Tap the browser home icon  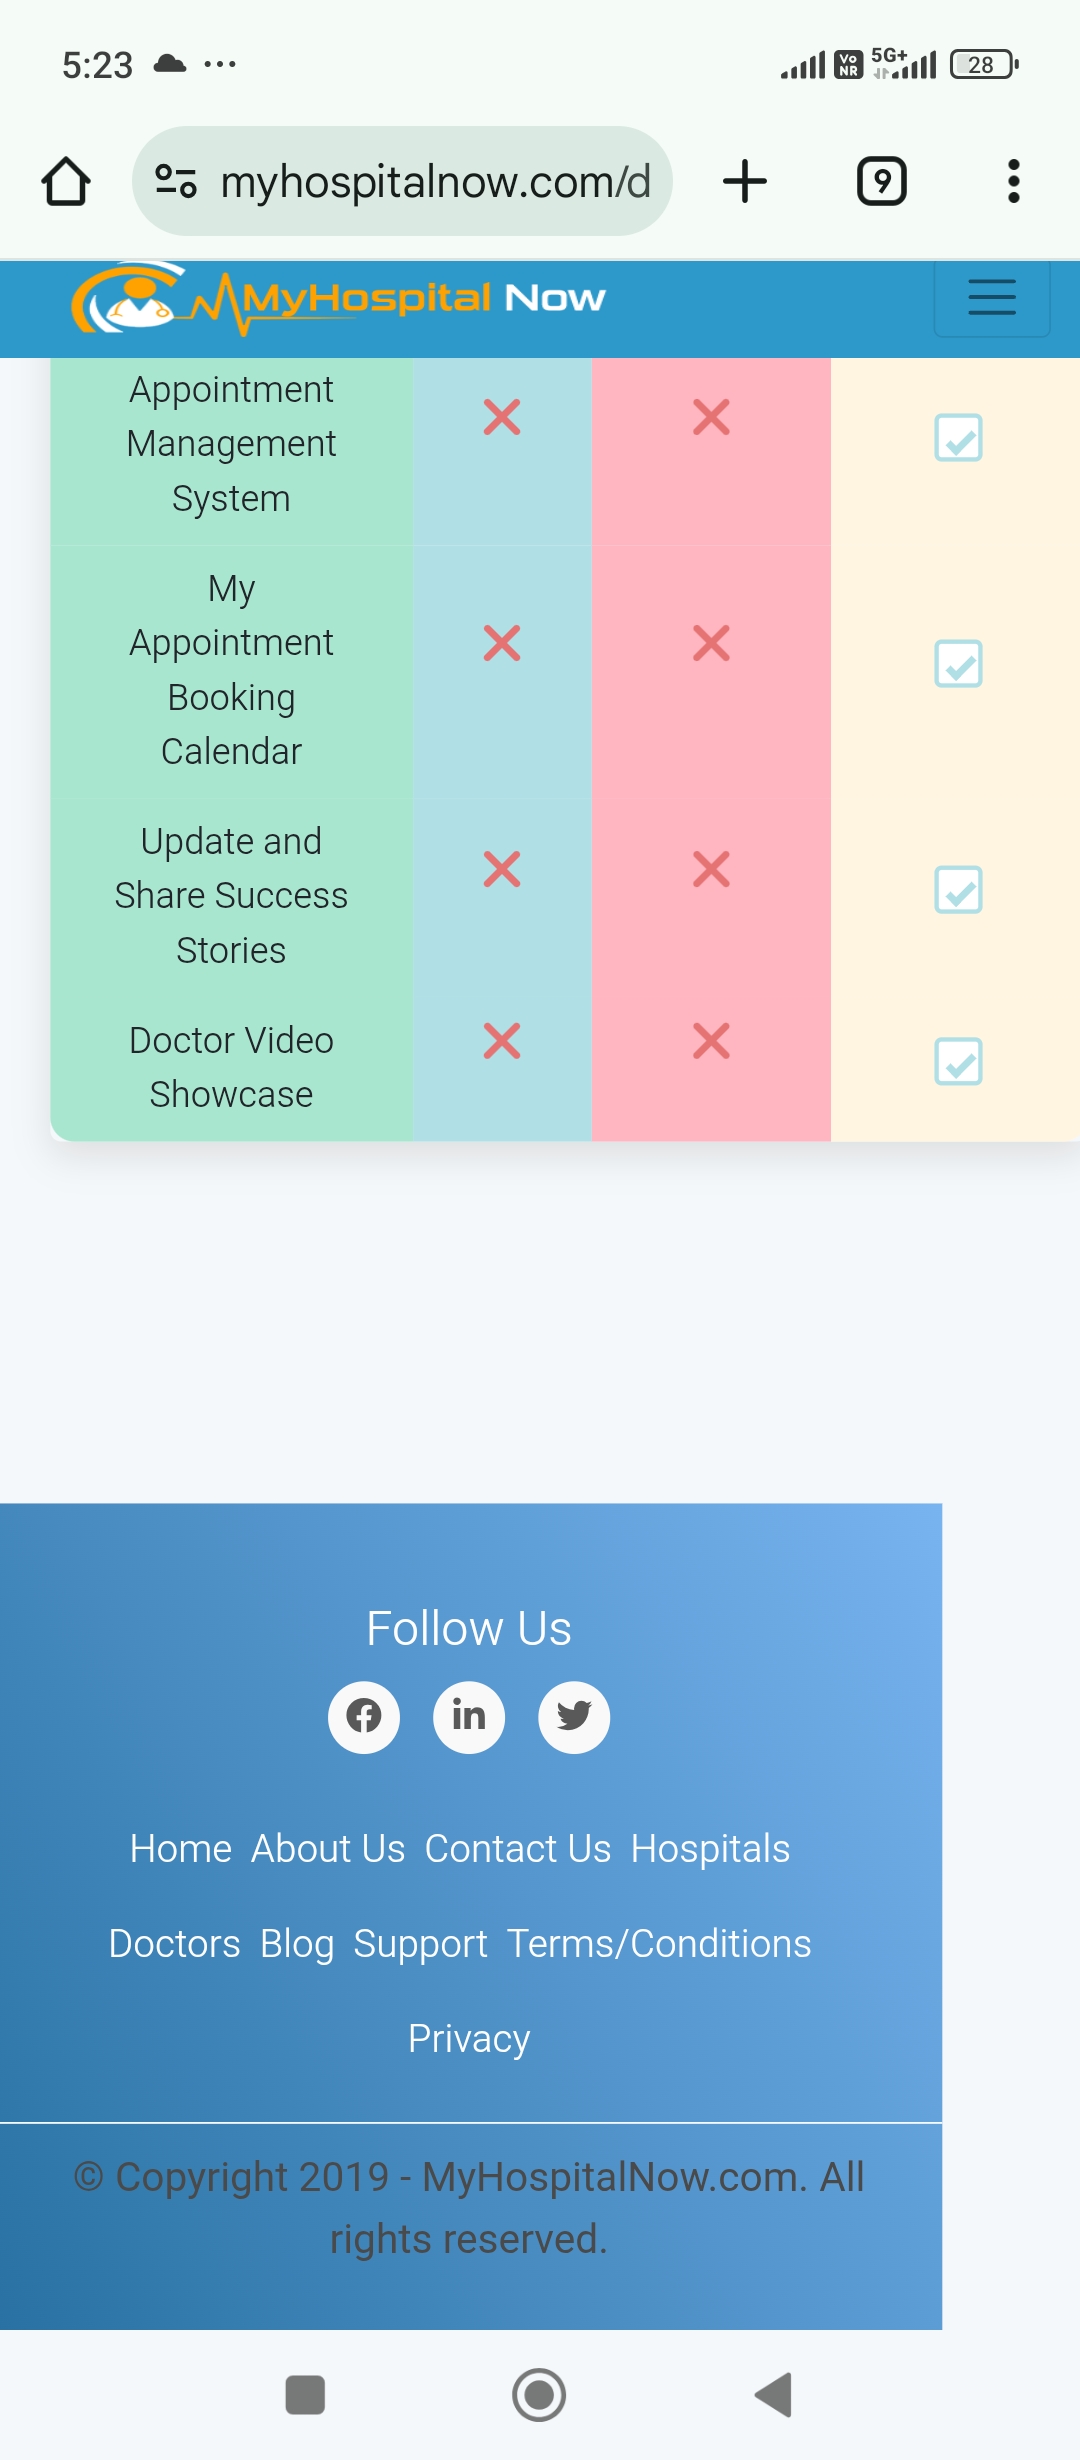pyautogui.click(x=66, y=181)
